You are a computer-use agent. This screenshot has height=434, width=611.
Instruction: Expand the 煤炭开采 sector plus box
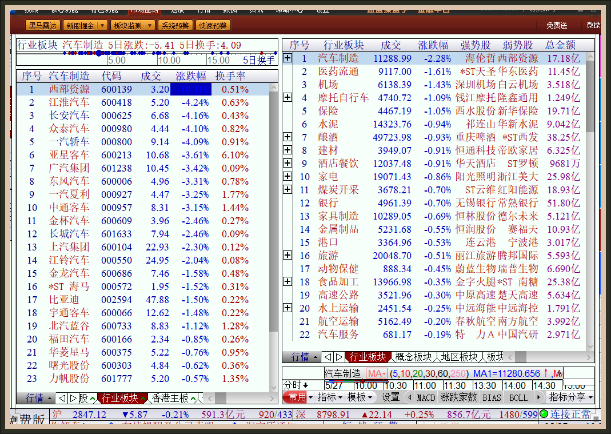click(288, 189)
